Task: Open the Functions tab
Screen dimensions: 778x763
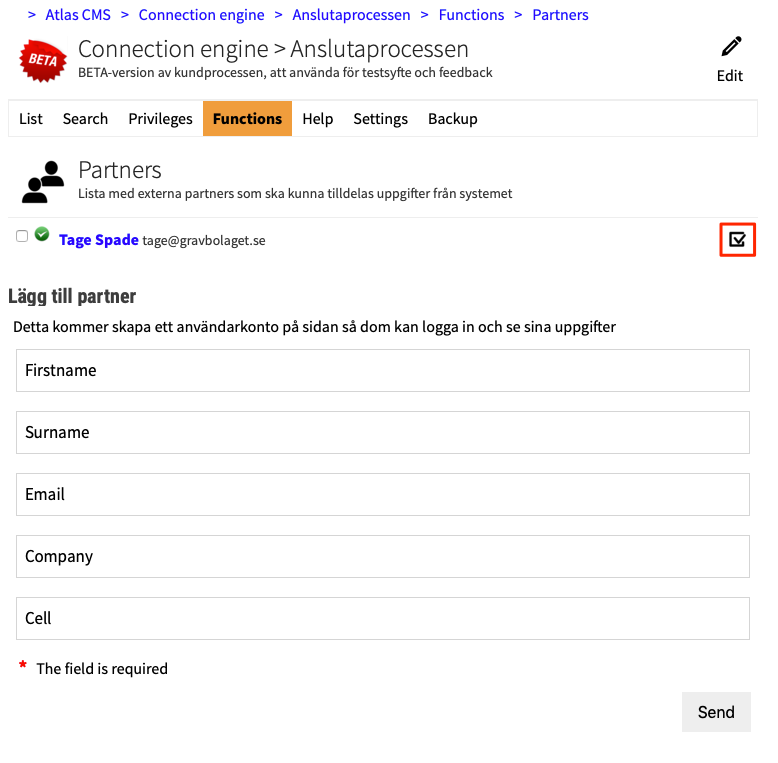Action: [247, 119]
